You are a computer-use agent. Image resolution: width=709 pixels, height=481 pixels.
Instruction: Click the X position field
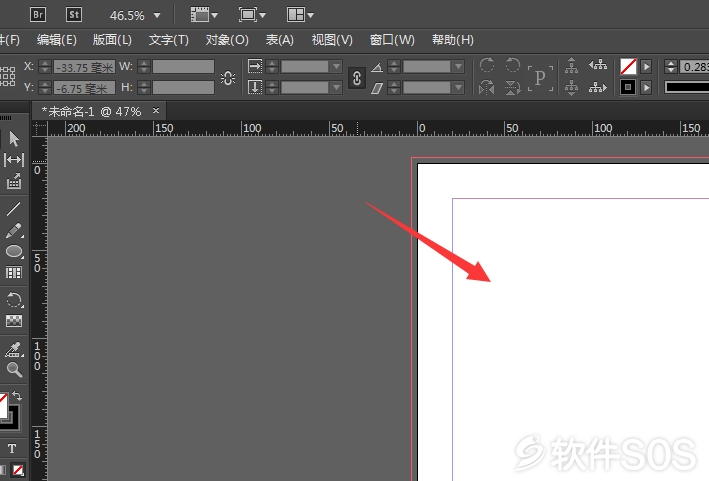pos(84,67)
